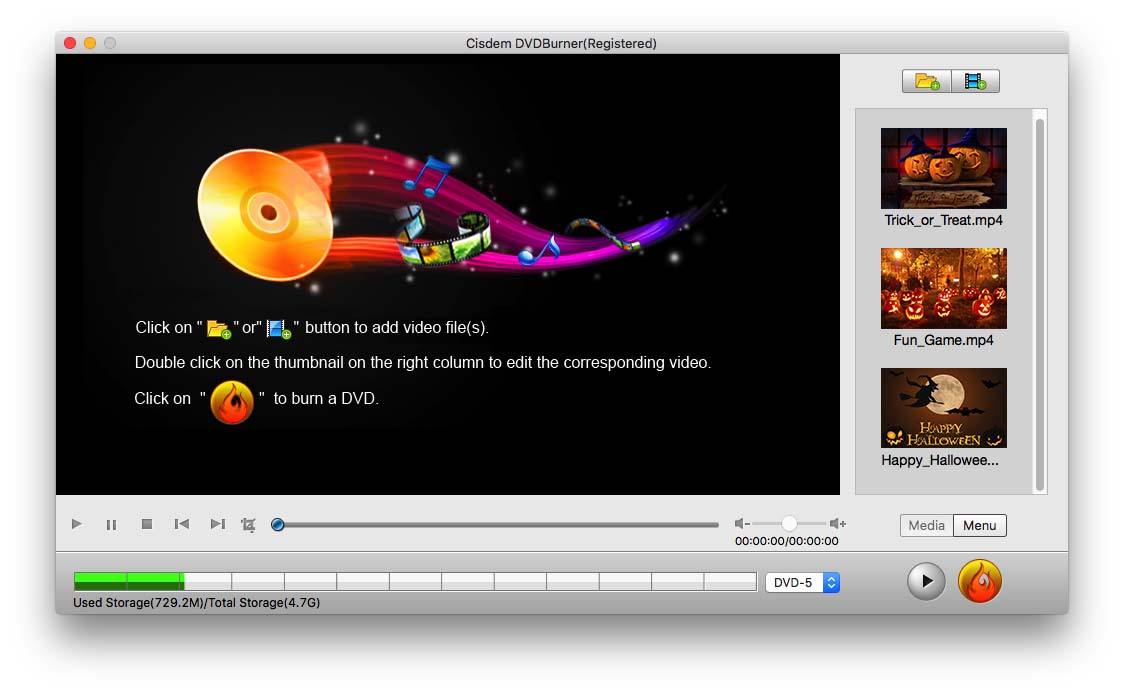This screenshot has width=1124, height=694.
Task: Adjust the volume slider knob
Action: 789,524
